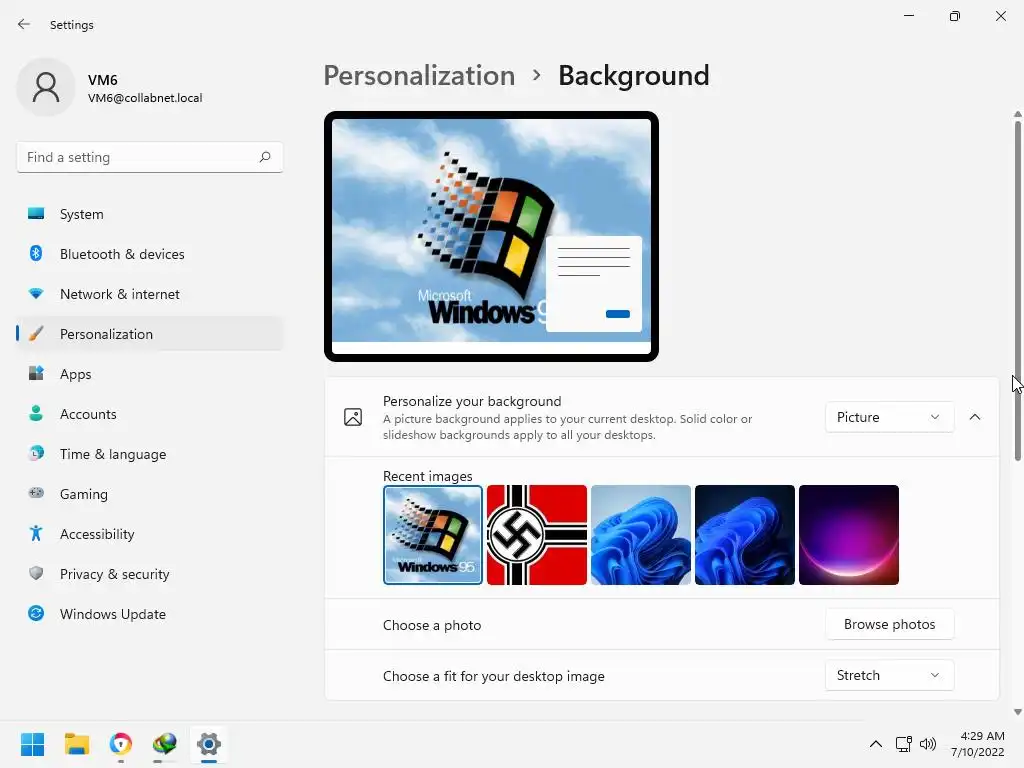The height and width of the screenshot is (768, 1024).
Task: Click the Settings gear icon on the taskbar
Action: pyautogui.click(x=208, y=744)
